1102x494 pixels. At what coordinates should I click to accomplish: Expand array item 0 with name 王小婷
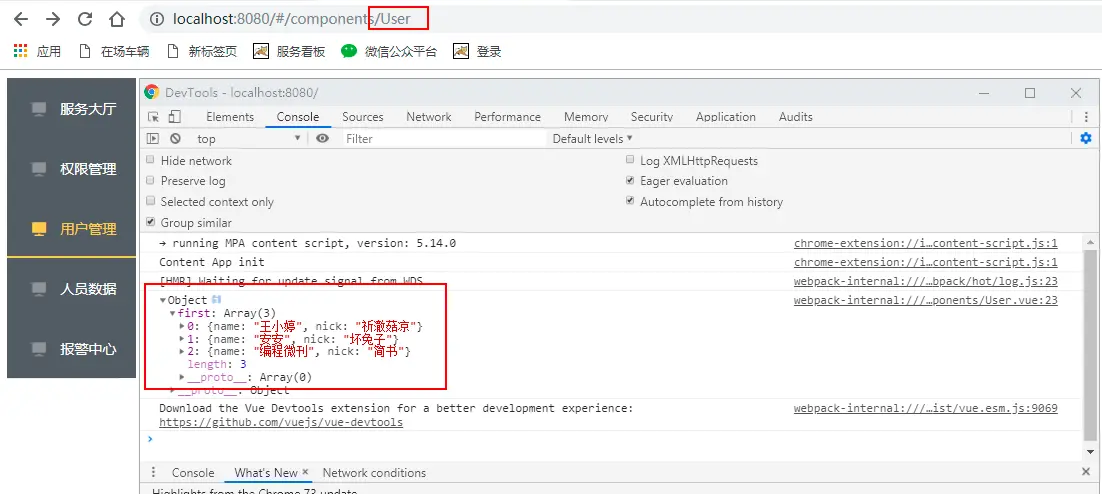(x=183, y=326)
